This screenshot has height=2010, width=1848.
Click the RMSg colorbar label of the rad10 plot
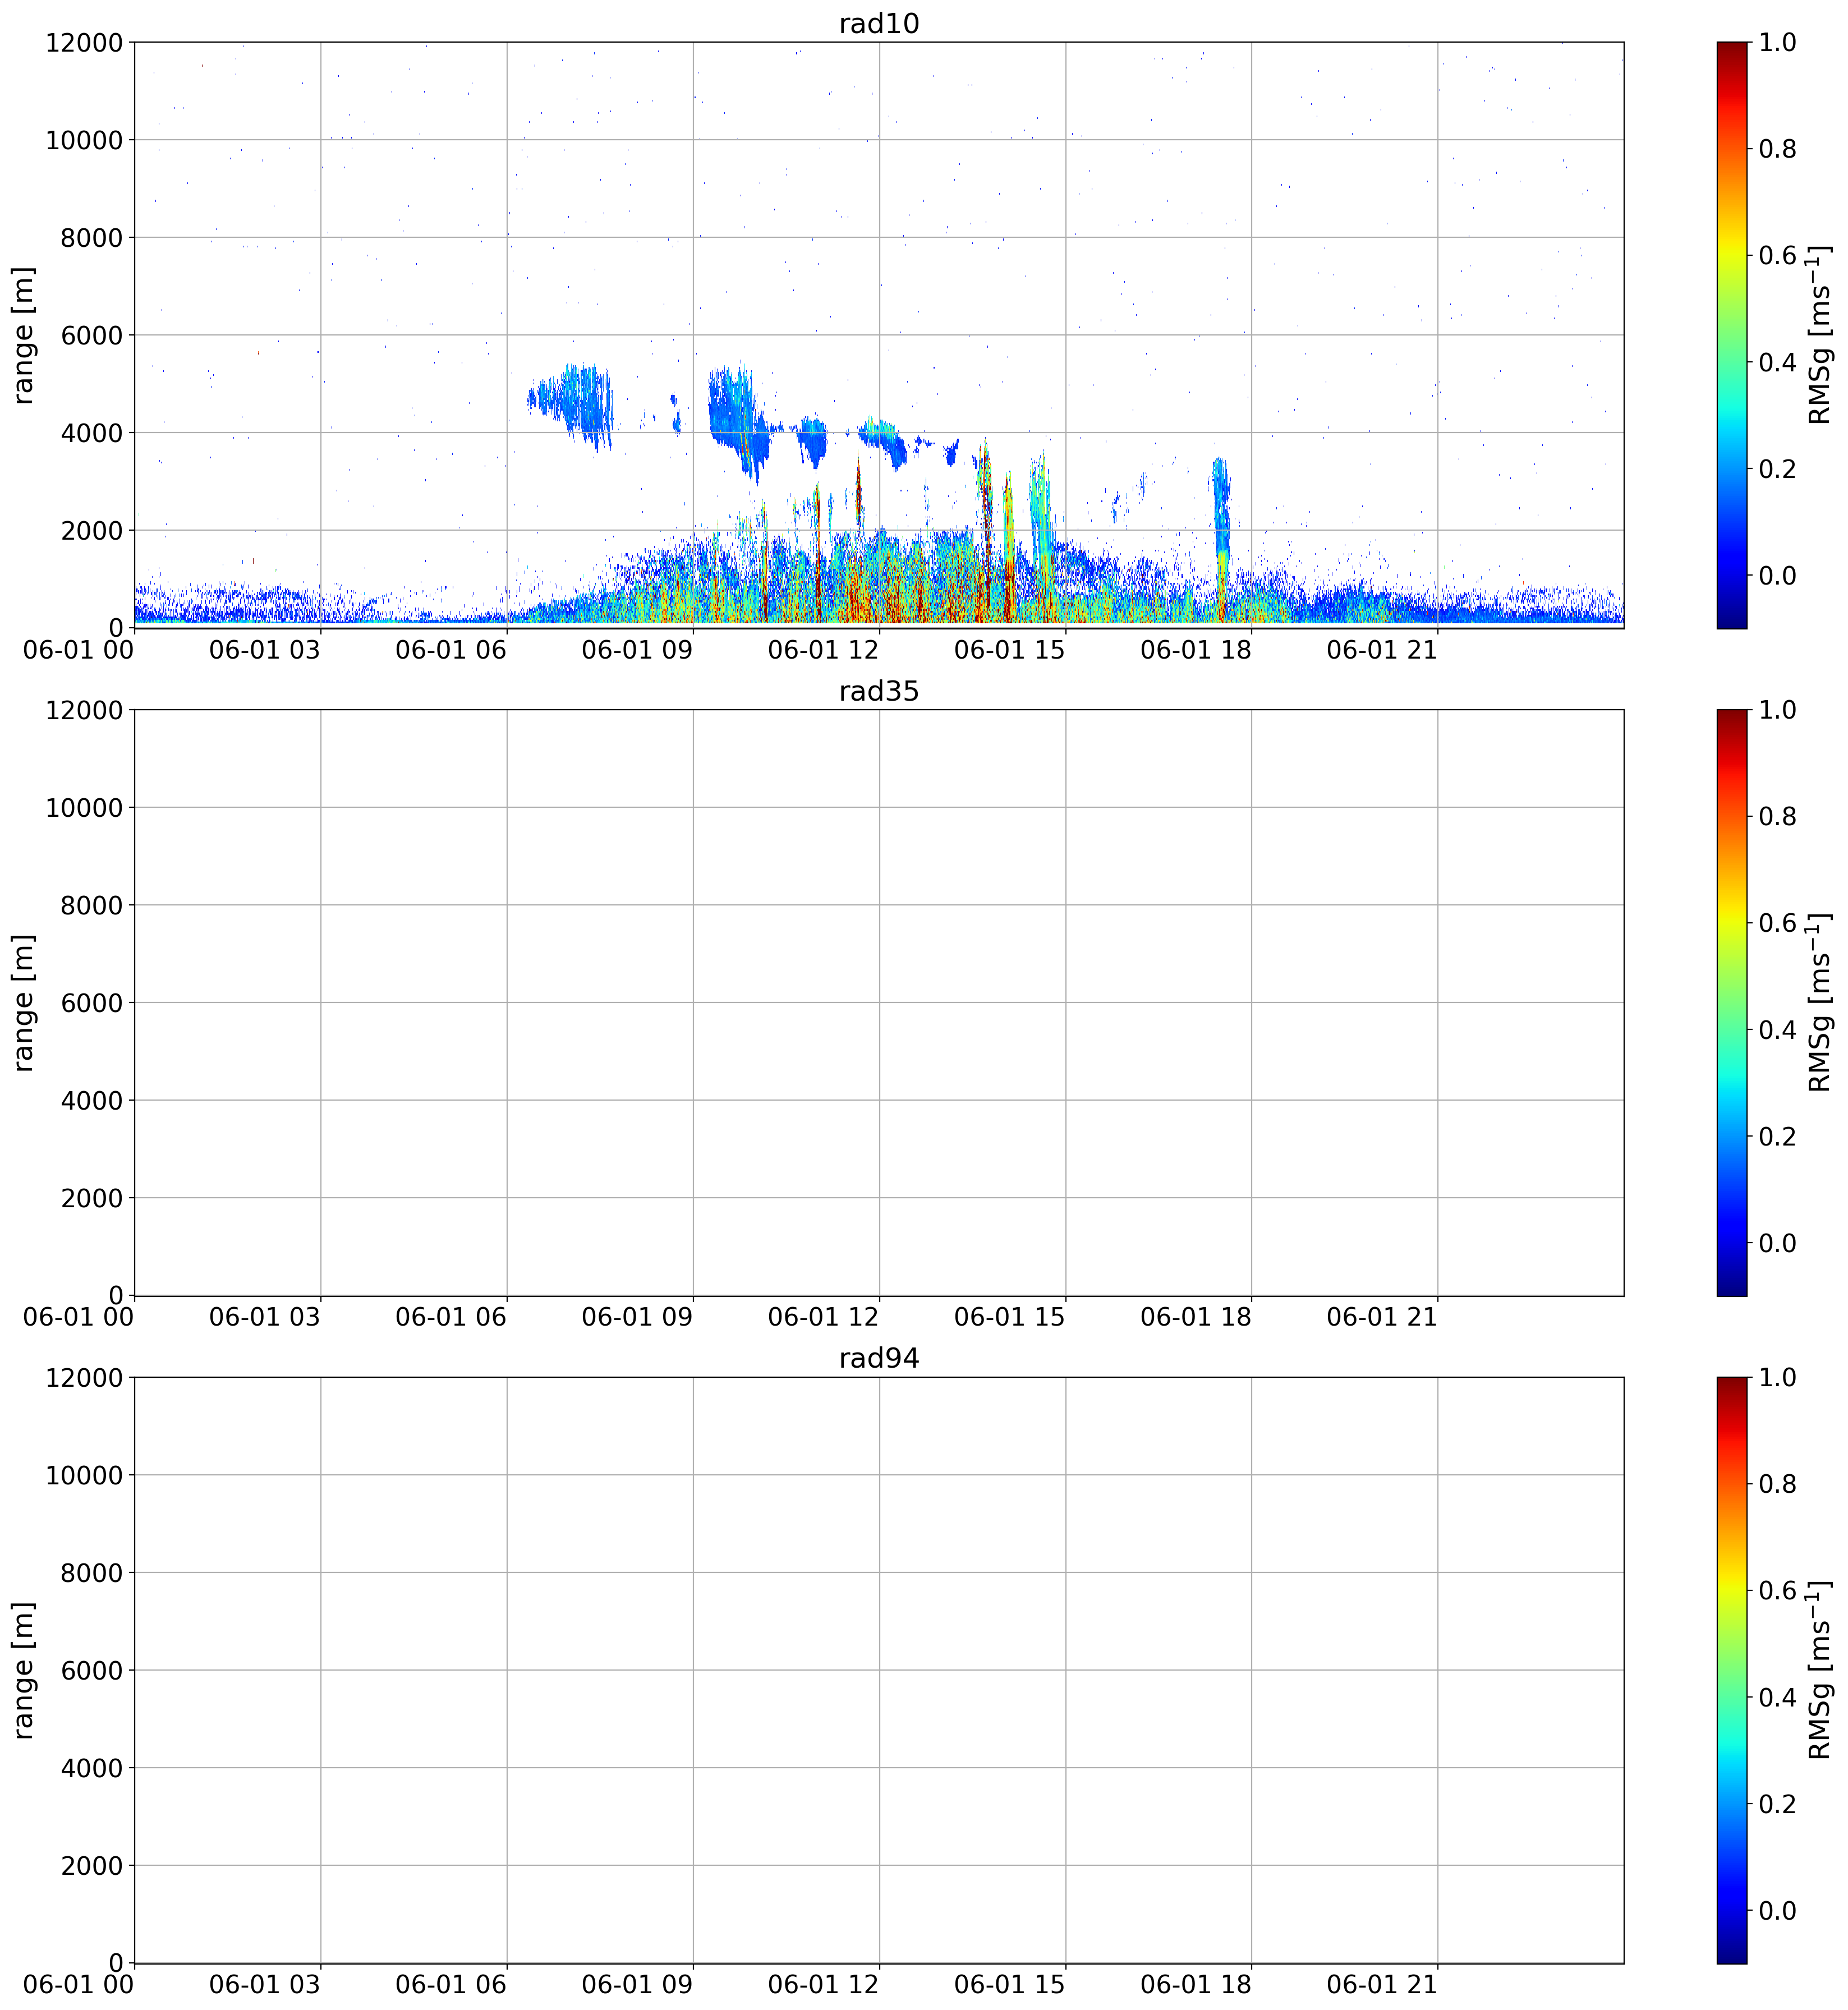[x=1820, y=335]
